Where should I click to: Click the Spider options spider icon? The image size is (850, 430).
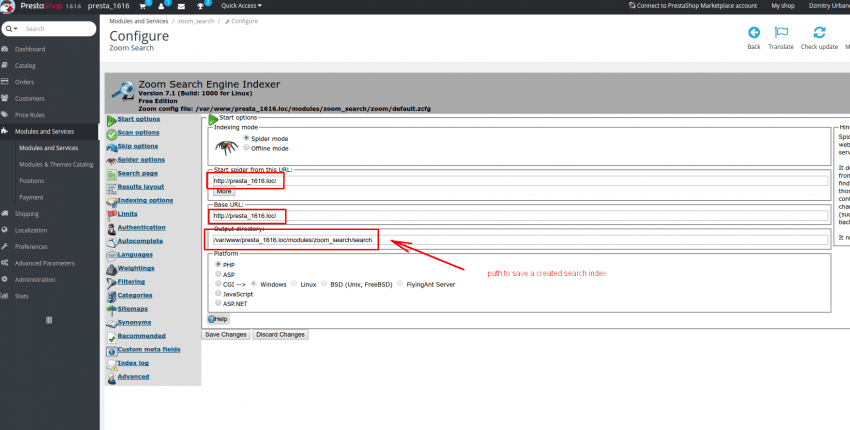click(x=112, y=161)
